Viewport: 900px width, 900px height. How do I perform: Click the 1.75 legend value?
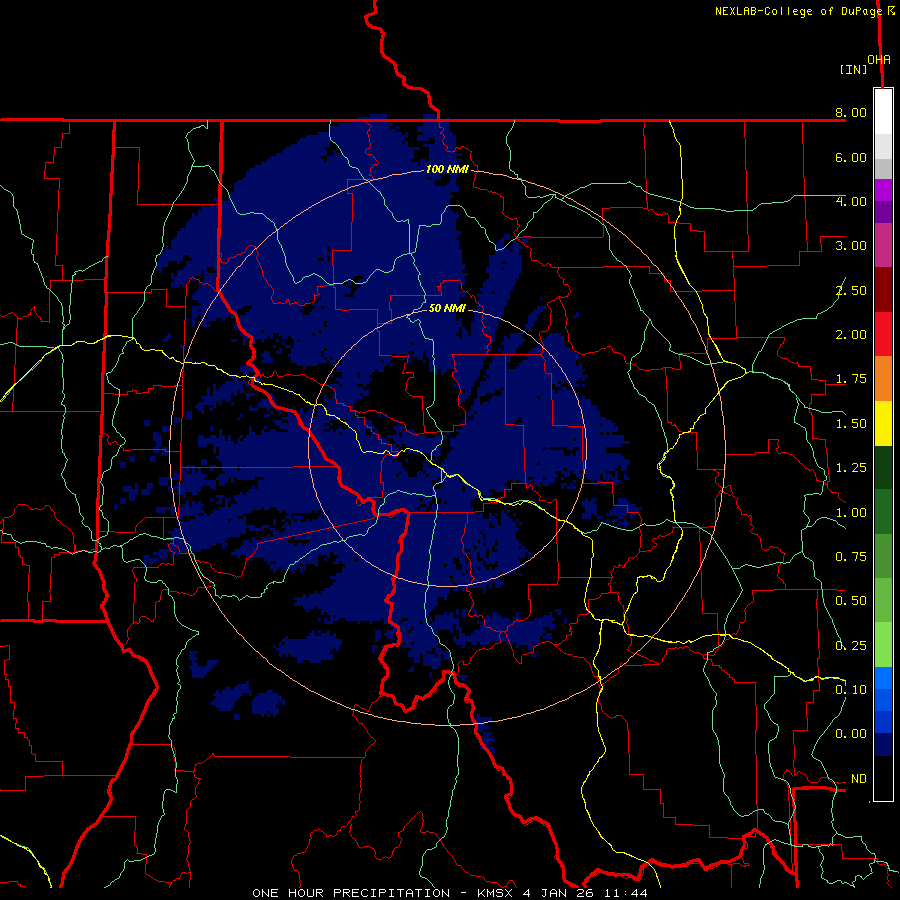click(x=851, y=379)
